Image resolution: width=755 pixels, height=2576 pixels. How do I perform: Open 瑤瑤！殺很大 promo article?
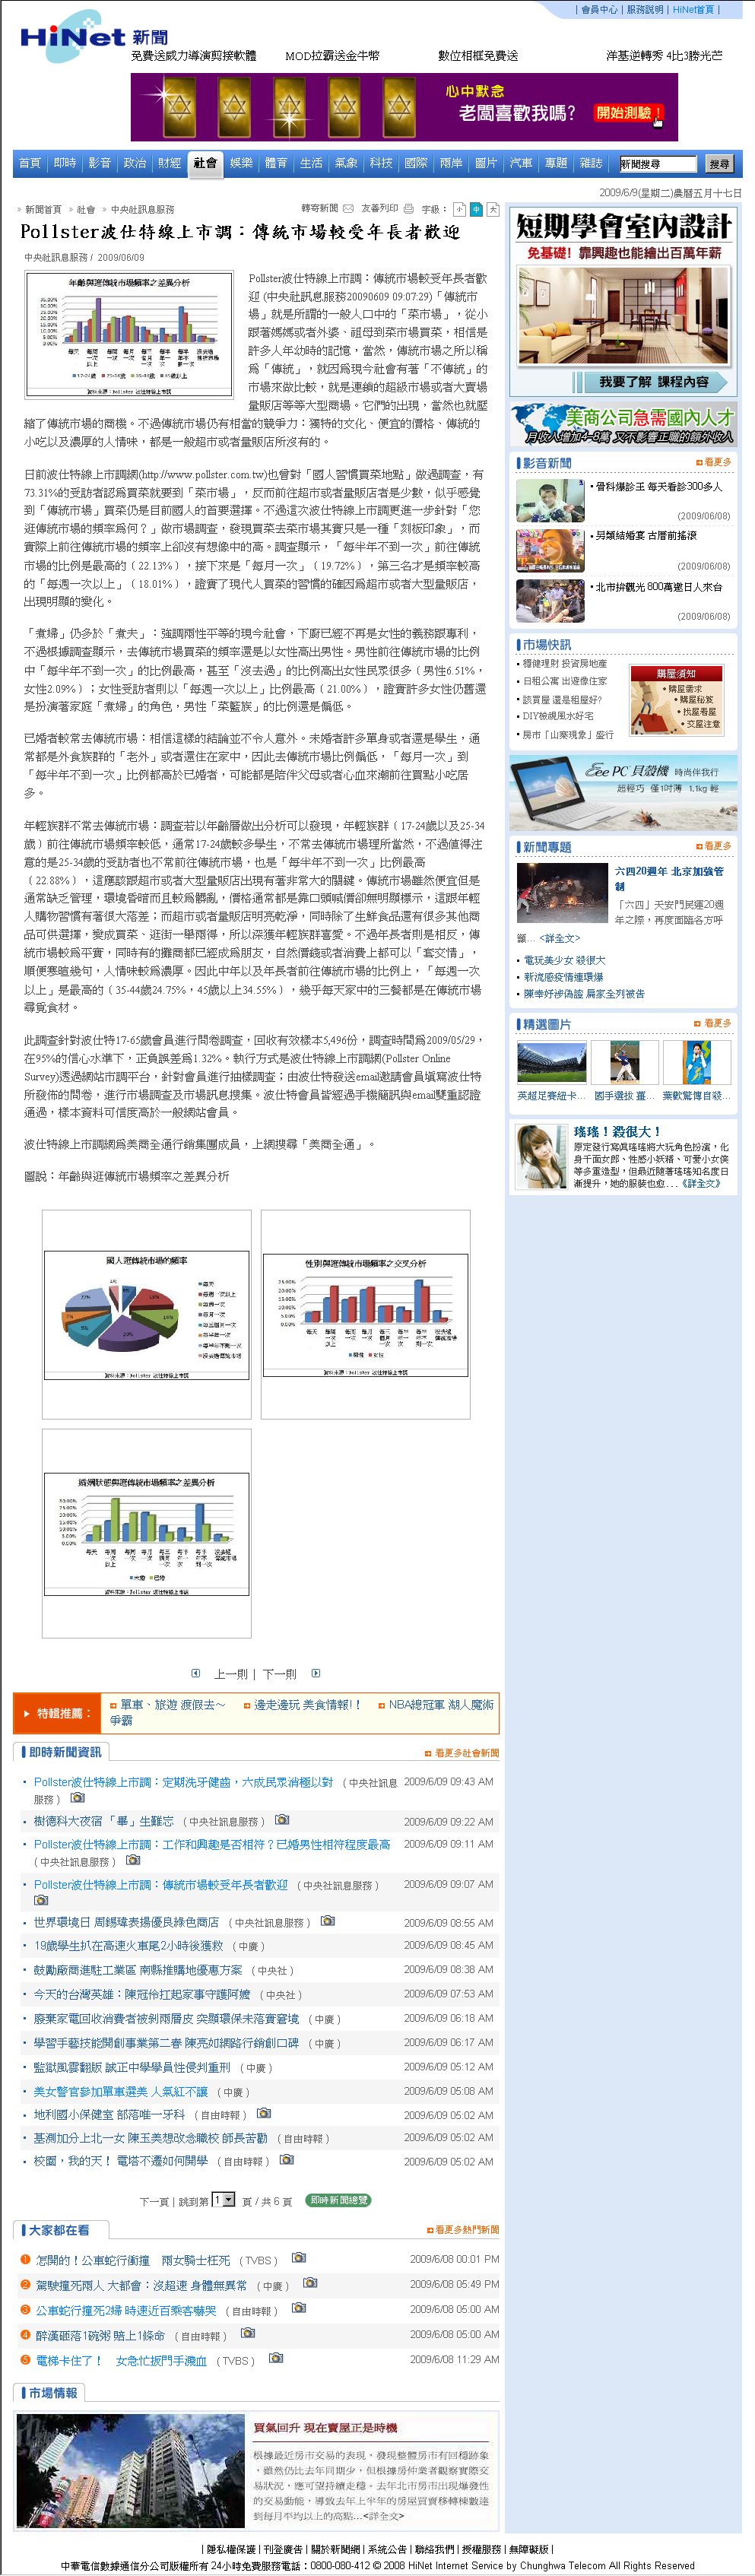pyautogui.click(x=617, y=1131)
